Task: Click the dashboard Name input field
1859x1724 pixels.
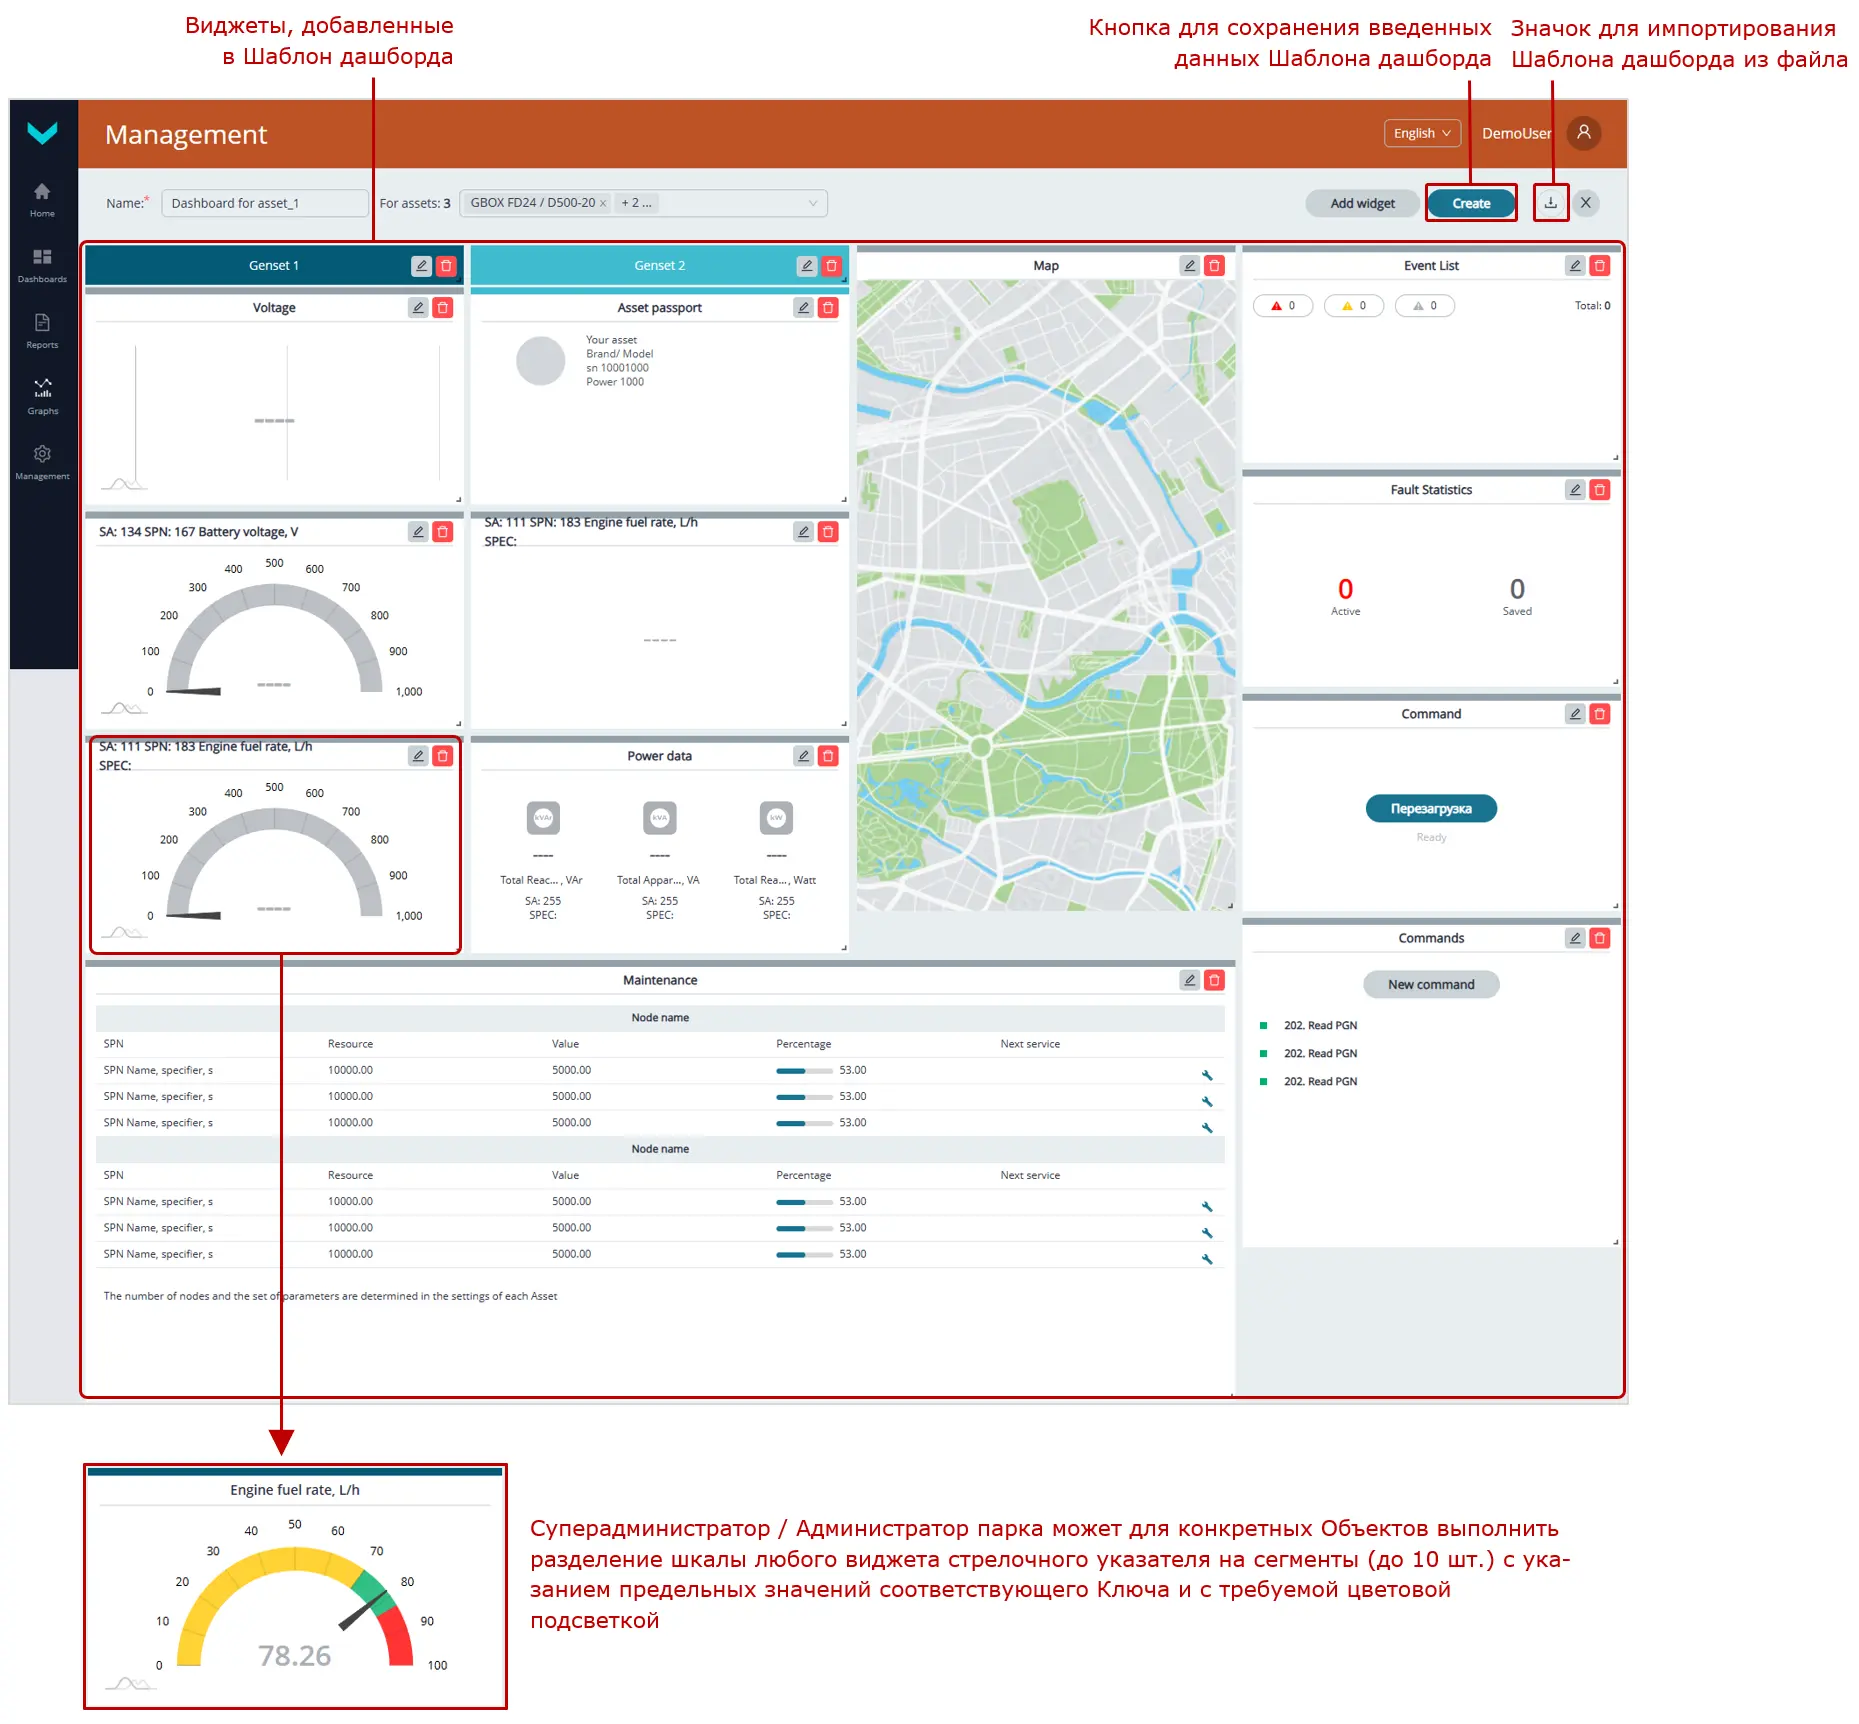Action: (264, 203)
